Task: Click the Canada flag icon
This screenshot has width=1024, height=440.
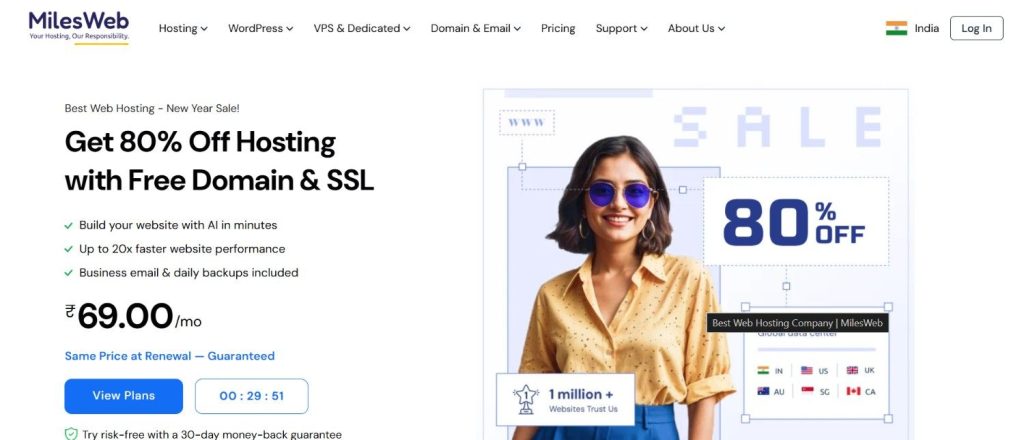Action: pyautogui.click(x=853, y=391)
